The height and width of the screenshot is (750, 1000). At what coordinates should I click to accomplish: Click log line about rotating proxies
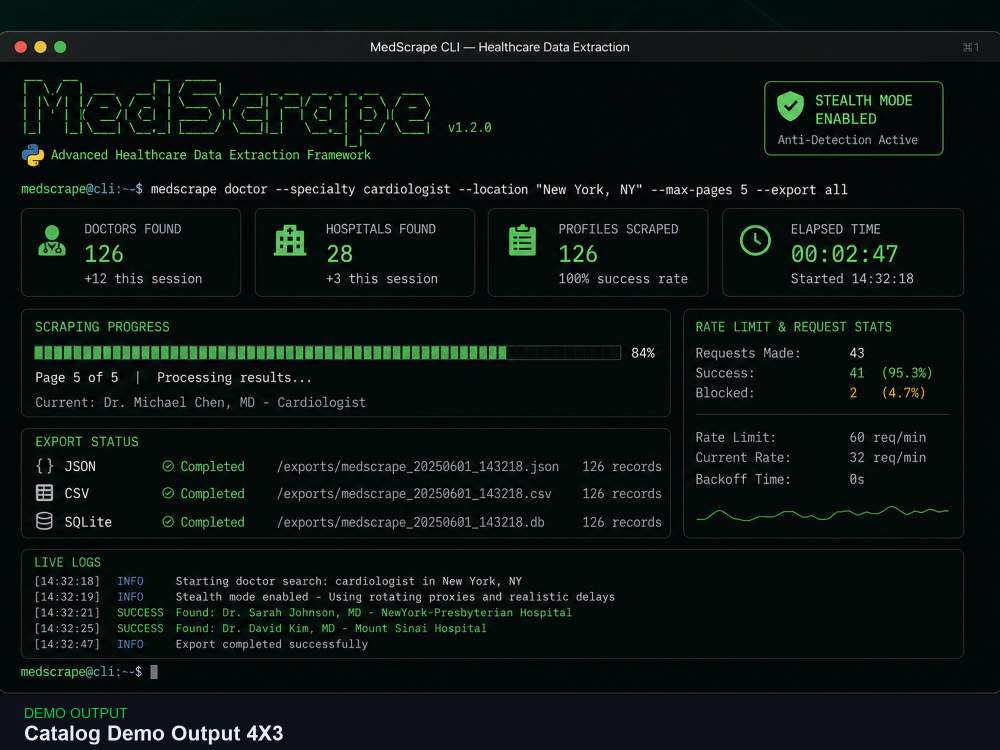tap(395, 597)
